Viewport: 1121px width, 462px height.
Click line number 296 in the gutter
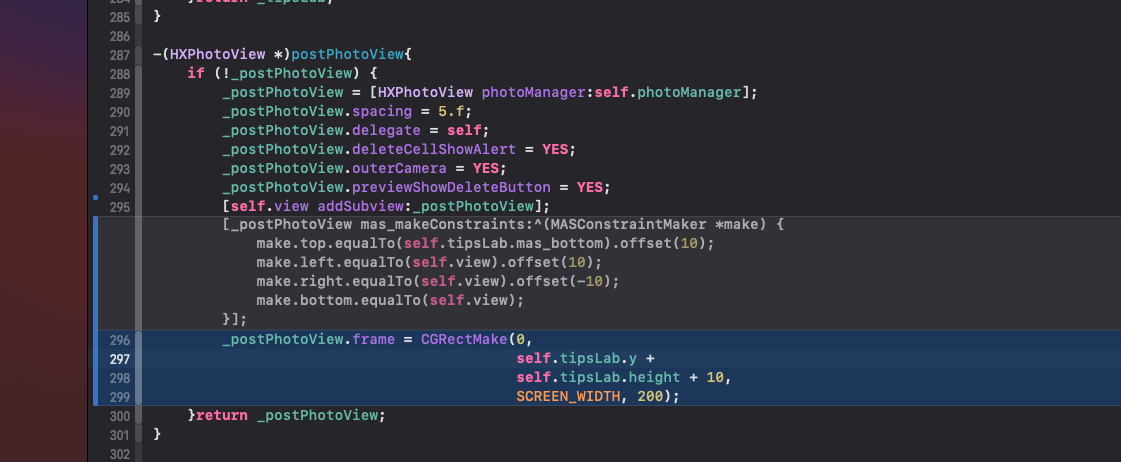click(119, 340)
